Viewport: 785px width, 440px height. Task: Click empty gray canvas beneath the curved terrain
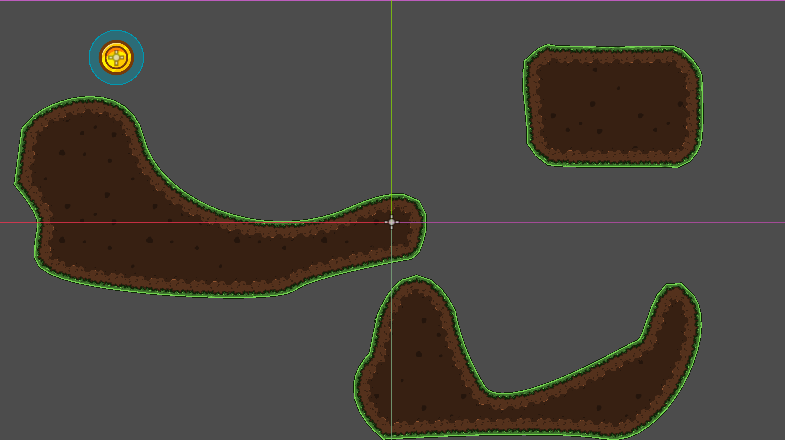[150, 360]
